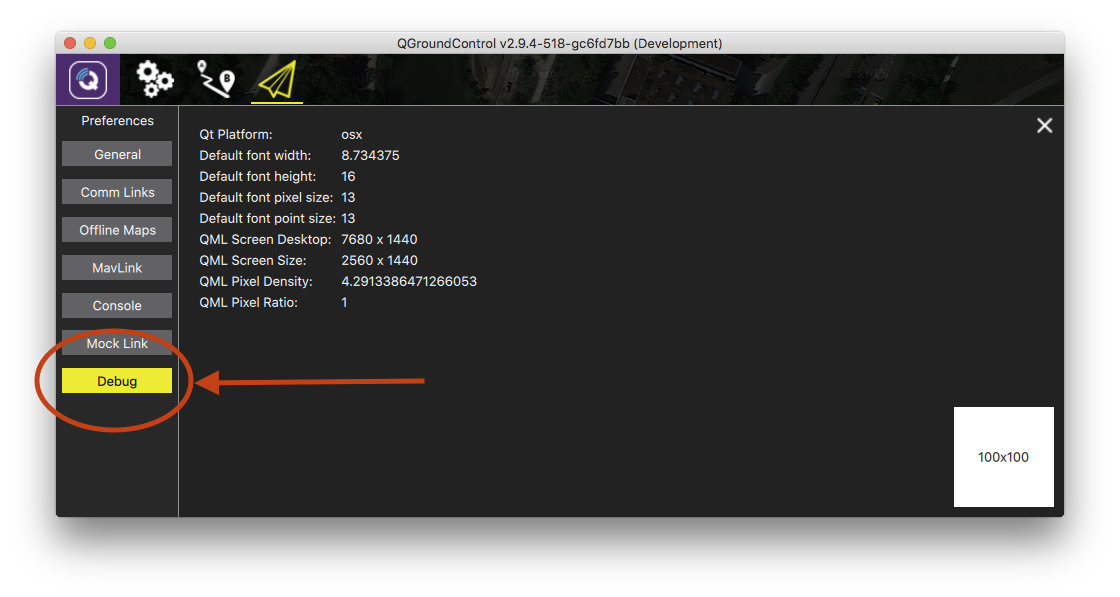Switch to the Fly view paper plane icon
Image resolution: width=1120 pixels, height=597 pixels.
[x=277, y=79]
